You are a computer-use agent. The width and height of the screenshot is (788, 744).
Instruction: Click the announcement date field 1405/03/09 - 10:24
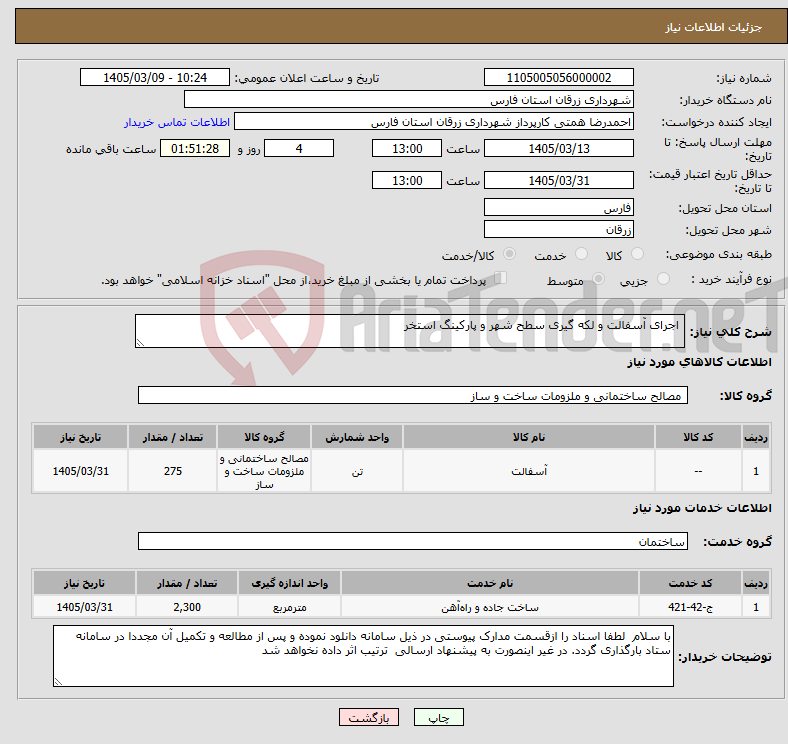coord(155,78)
